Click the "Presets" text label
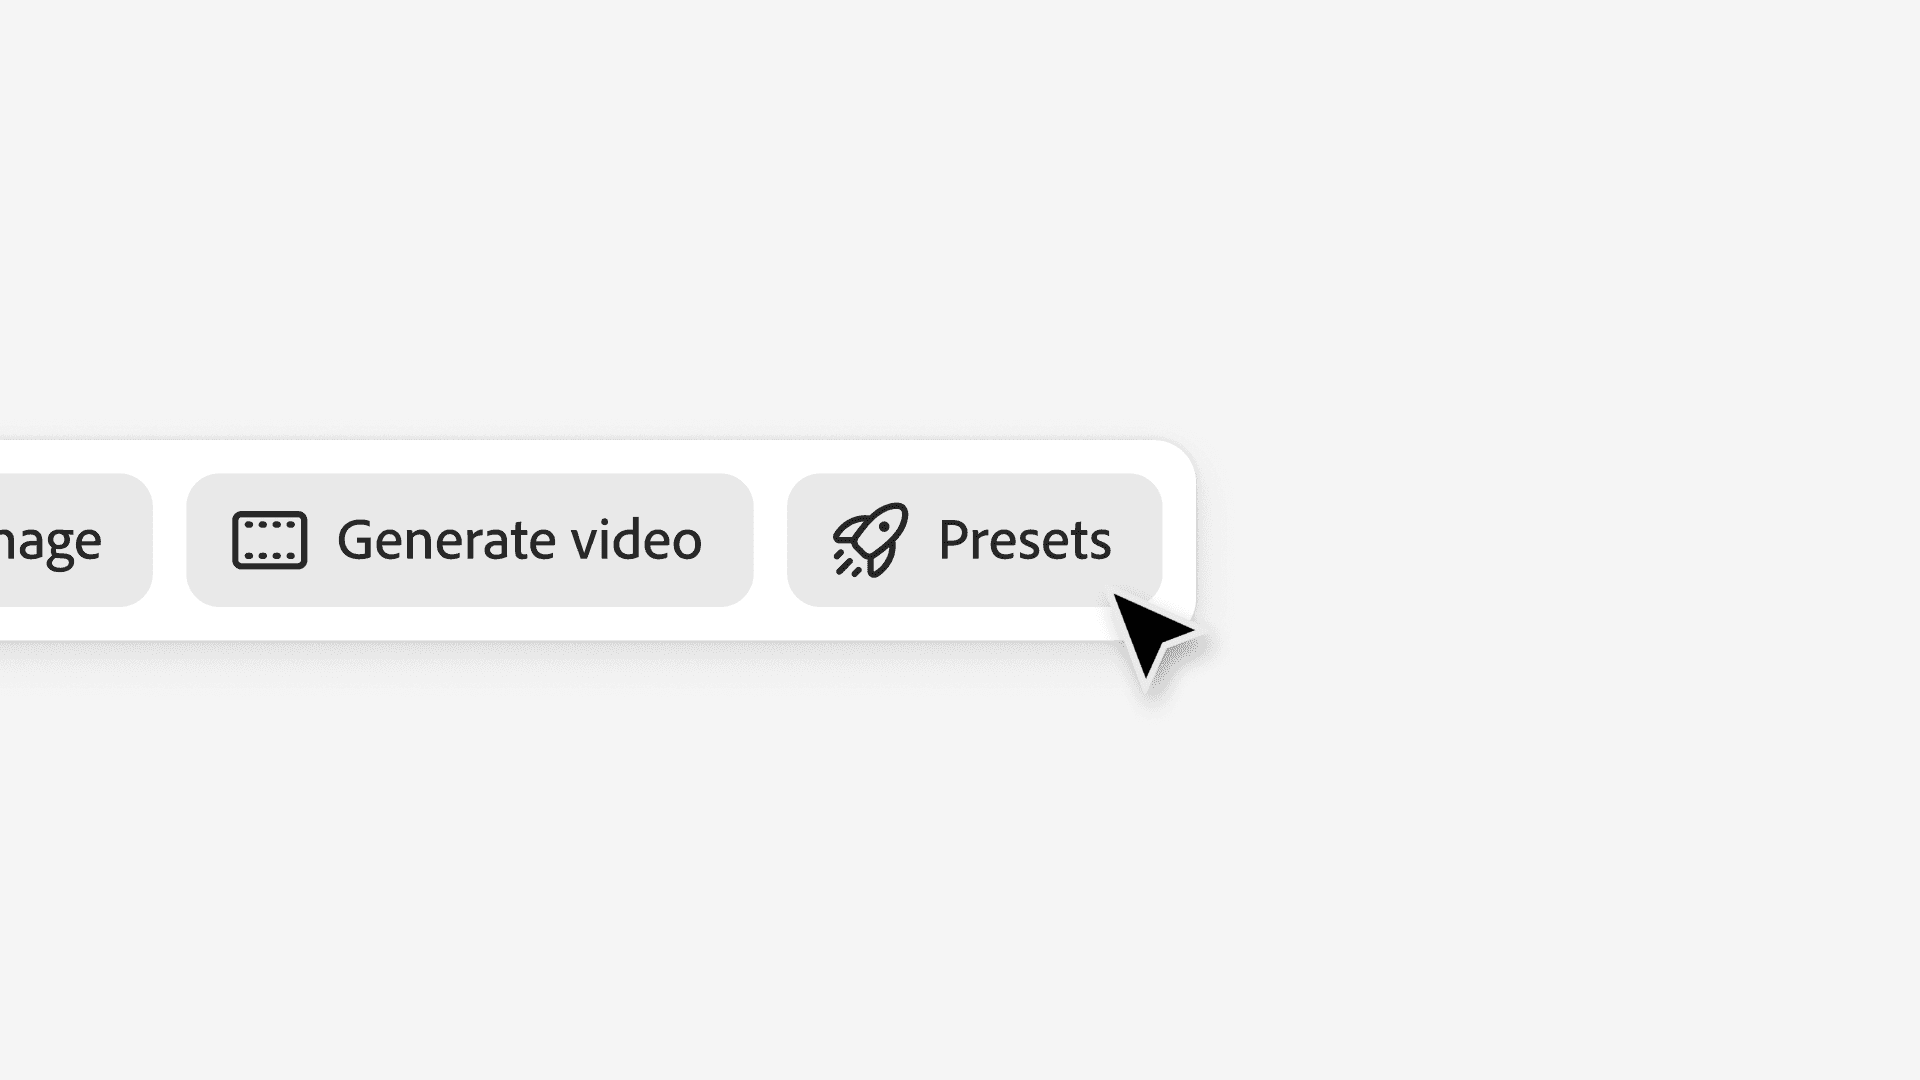This screenshot has width=1920, height=1080. tap(1024, 540)
